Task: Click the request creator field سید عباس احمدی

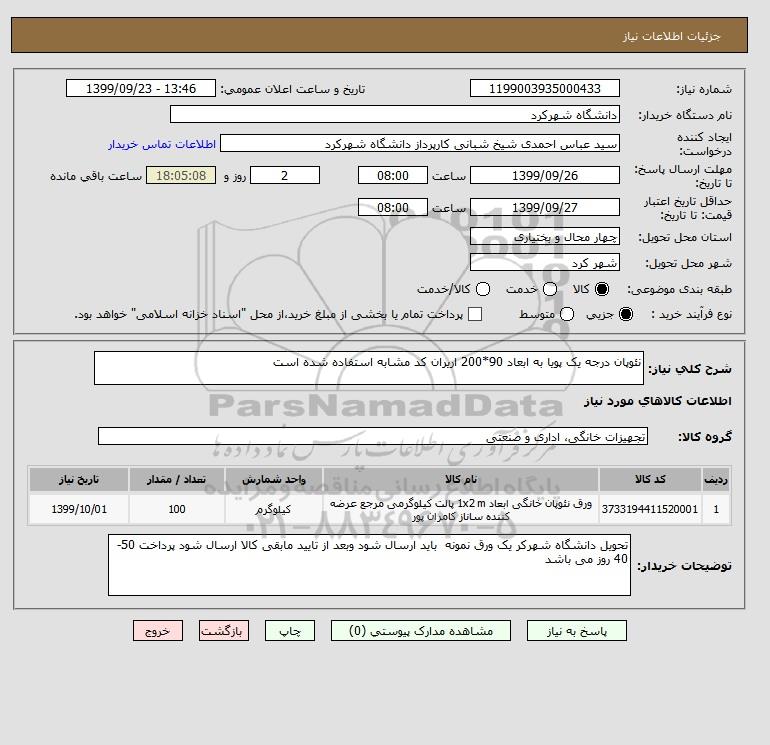Action: (x=420, y=144)
